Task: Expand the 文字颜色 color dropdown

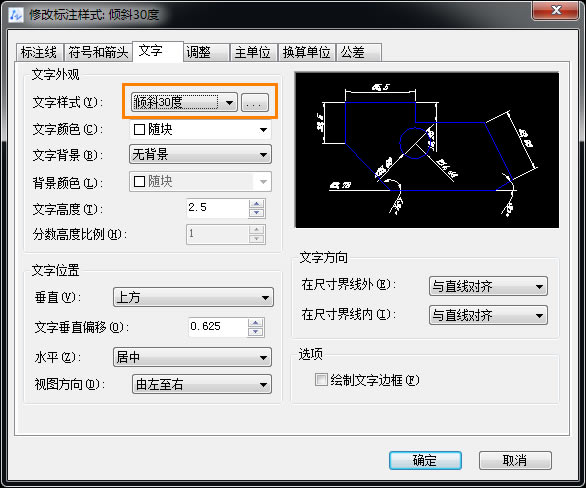Action: tap(200, 130)
